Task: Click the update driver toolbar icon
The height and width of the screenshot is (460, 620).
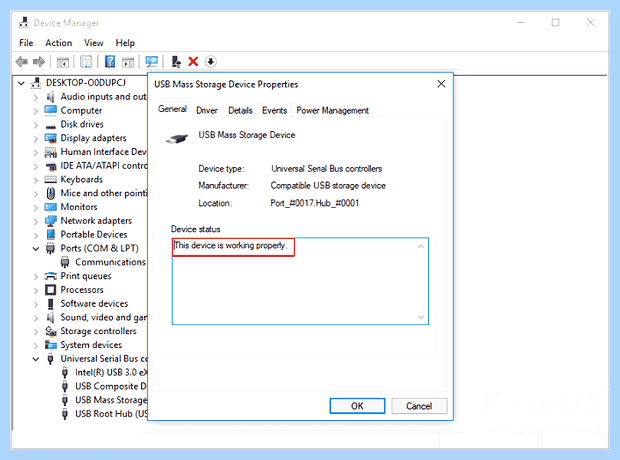Action: tap(176, 62)
